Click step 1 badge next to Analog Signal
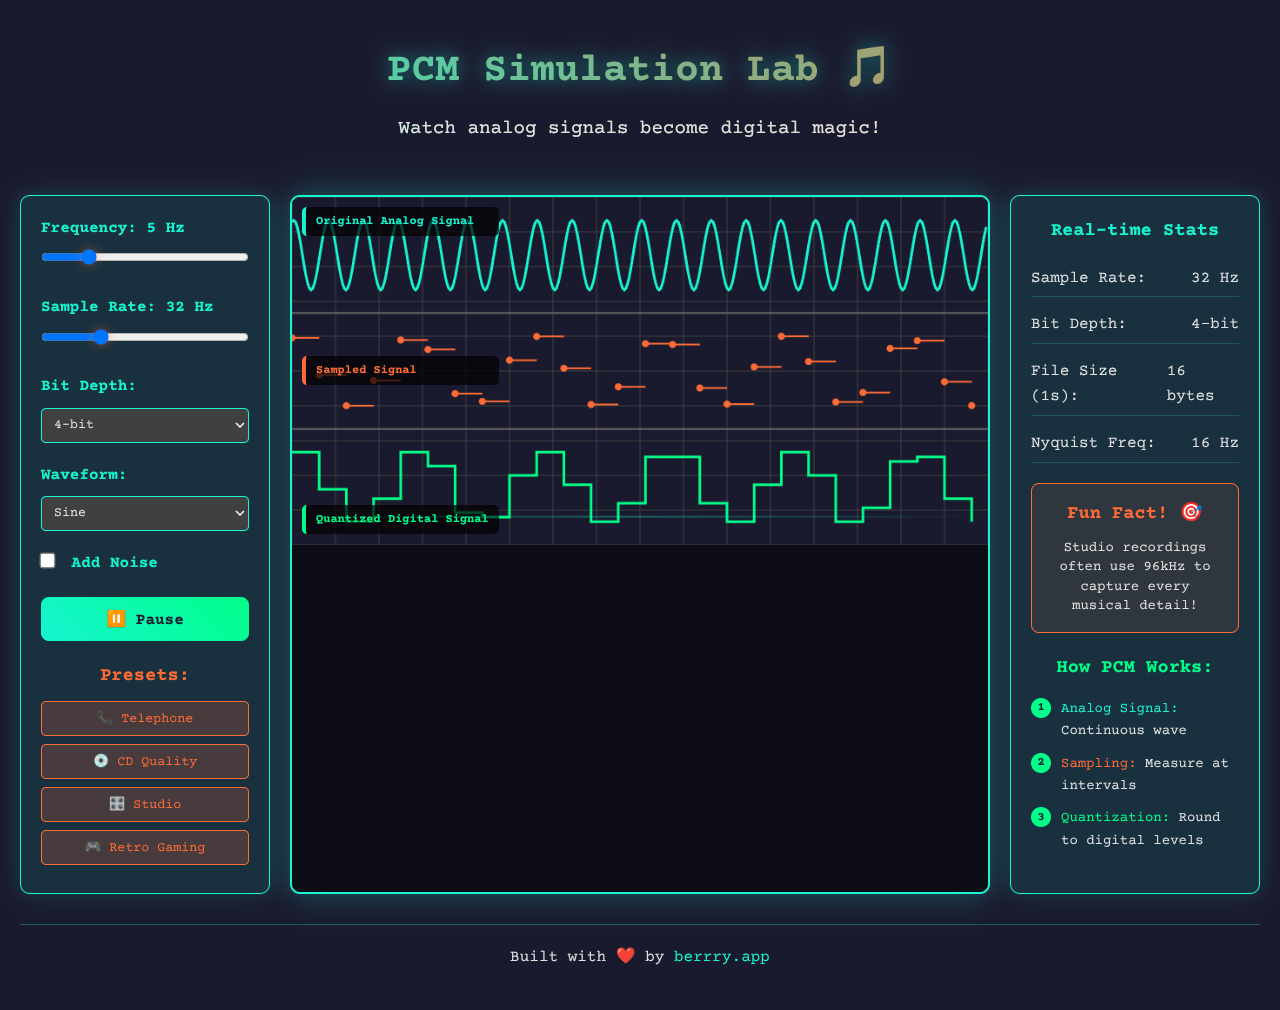The height and width of the screenshot is (1010, 1280). tap(1040, 708)
